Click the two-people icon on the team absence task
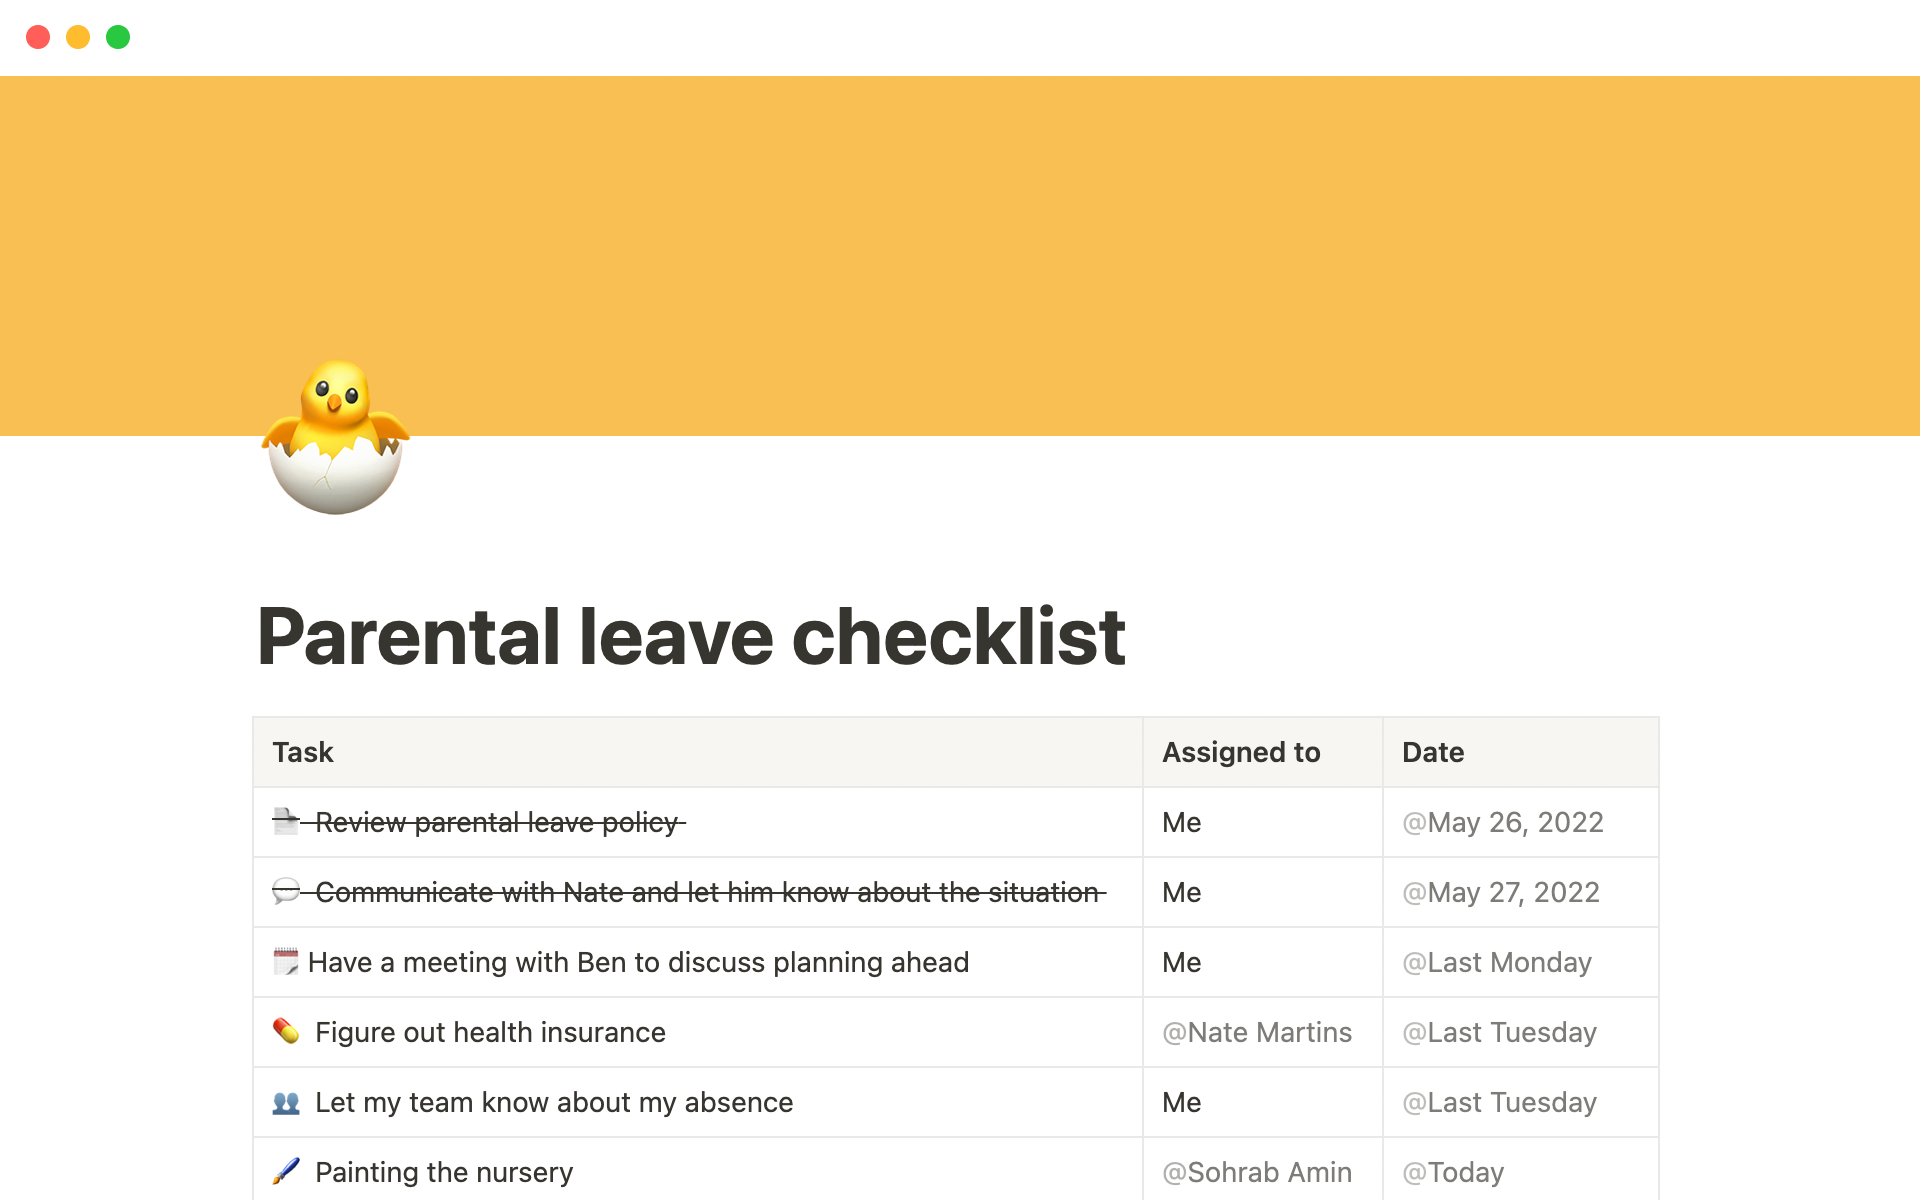Image resolution: width=1920 pixels, height=1200 pixels. [287, 1102]
